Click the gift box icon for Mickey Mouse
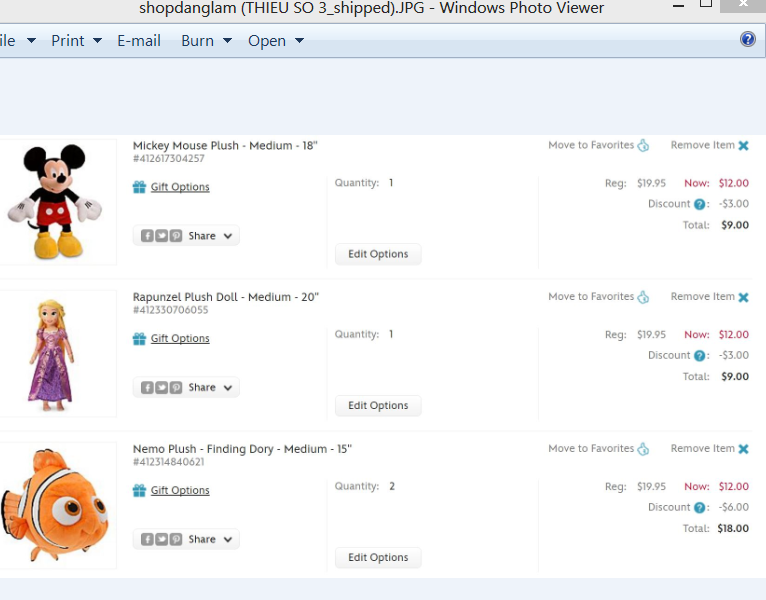766x600 pixels. (x=139, y=187)
